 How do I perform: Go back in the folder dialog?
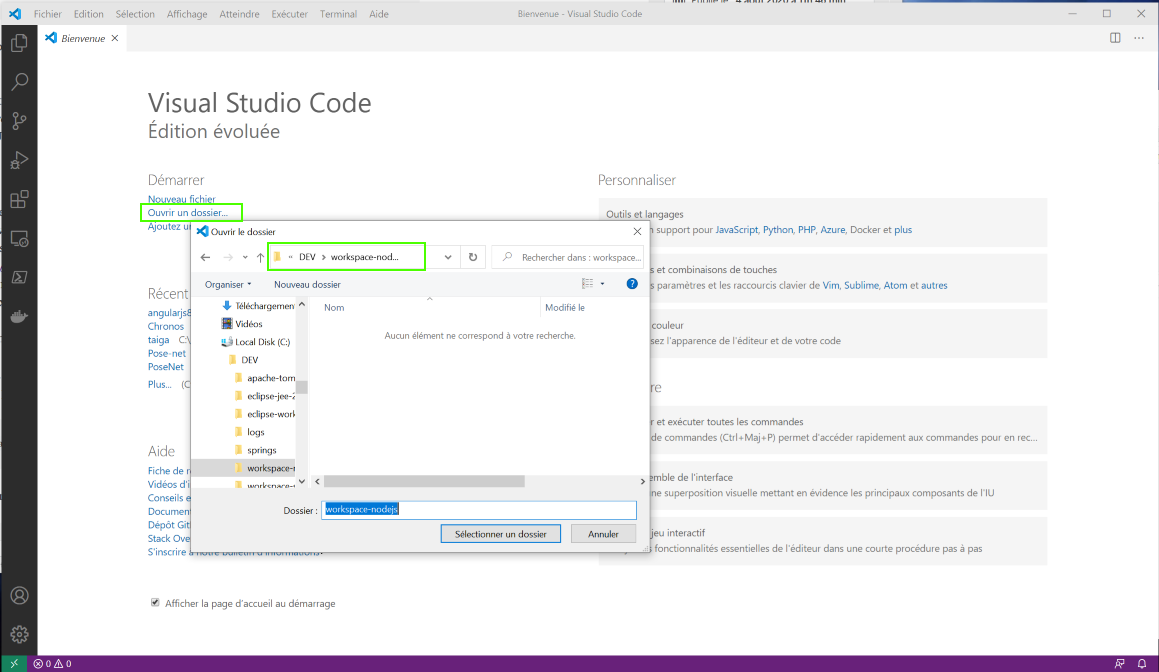click(205, 257)
